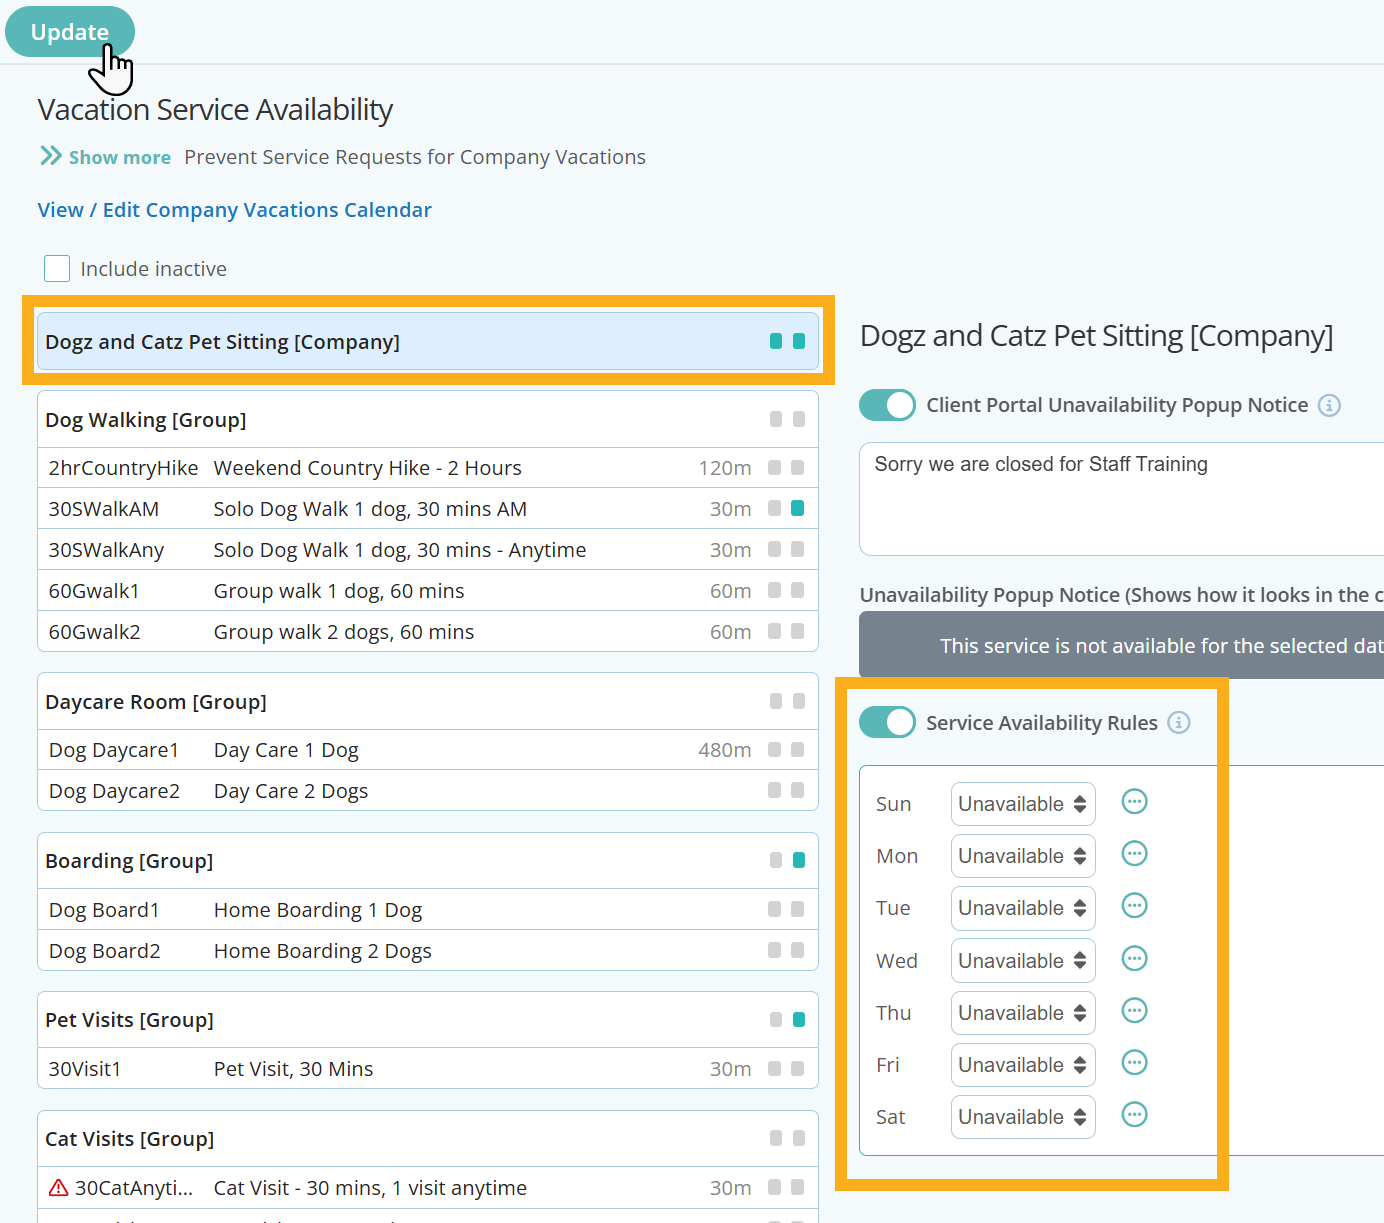Open View / Edit Company Vacations Calendar
This screenshot has height=1223, width=1384.
tap(234, 209)
